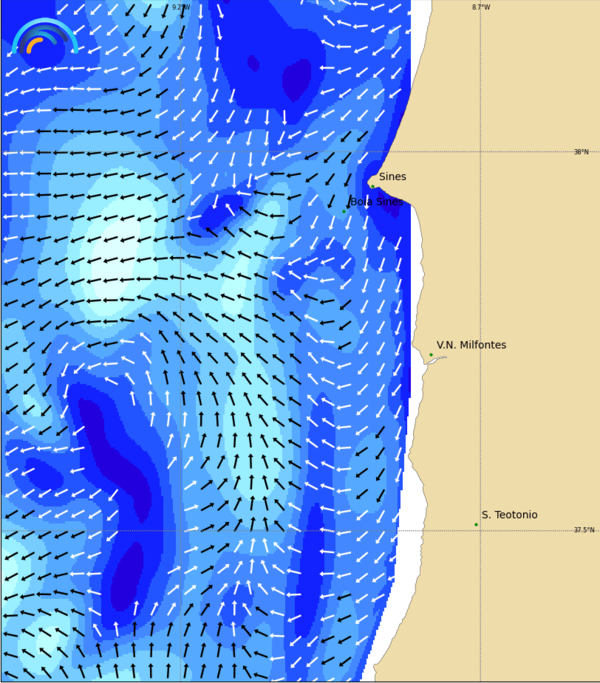Image resolution: width=600 pixels, height=683 pixels.
Task: Click the 38°N latitude label
Action: point(581,152)
